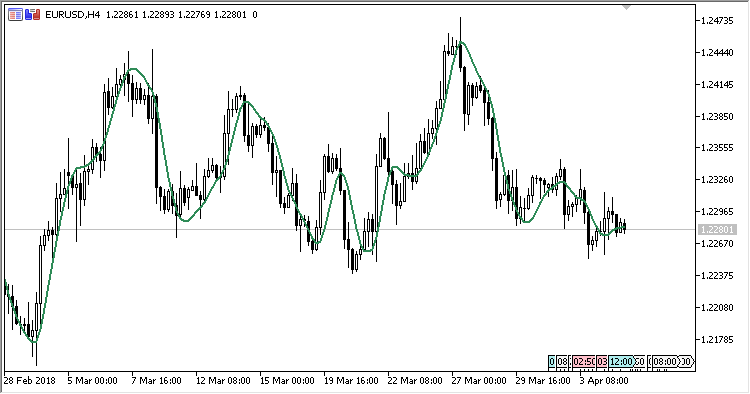Click the 7 Mar 16:00 time label

[156, 381]
